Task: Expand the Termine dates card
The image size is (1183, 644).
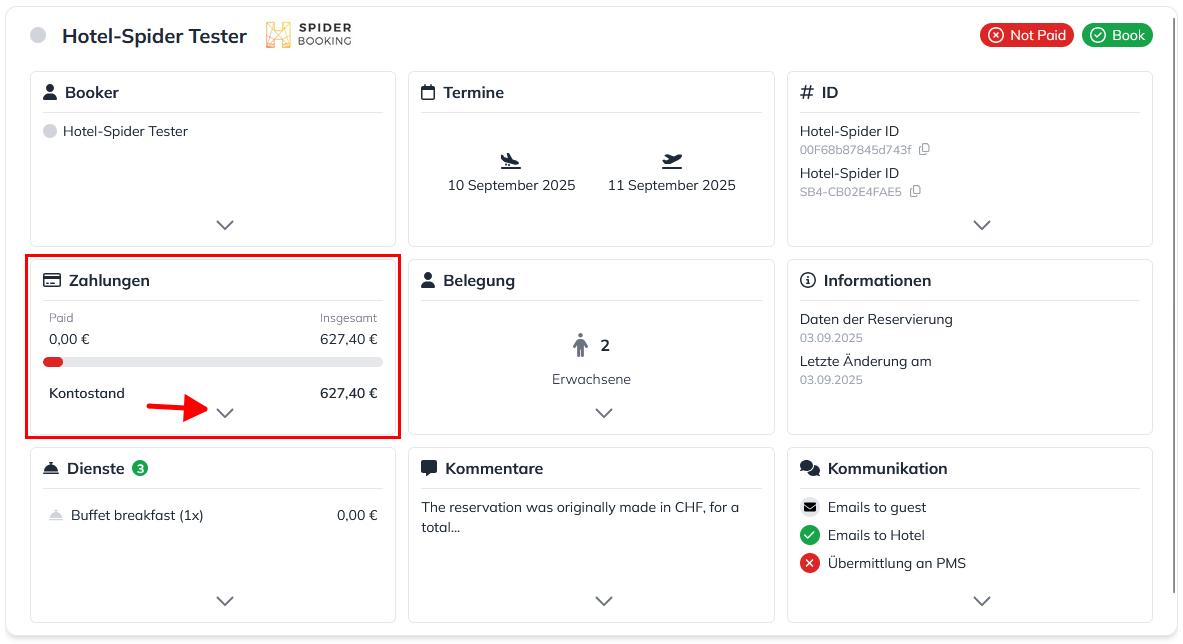Action: pyautogui.click(x=603, y=225)
